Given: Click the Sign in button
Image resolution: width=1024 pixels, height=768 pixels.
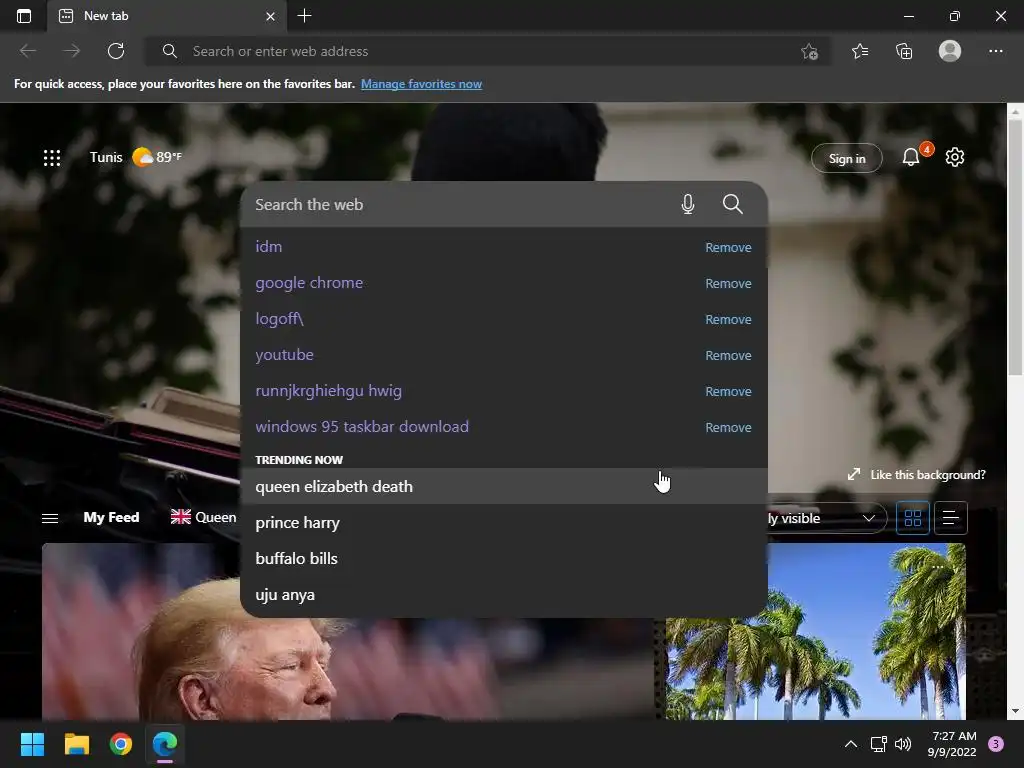Looking at the screenshot, I should (846, 158).
